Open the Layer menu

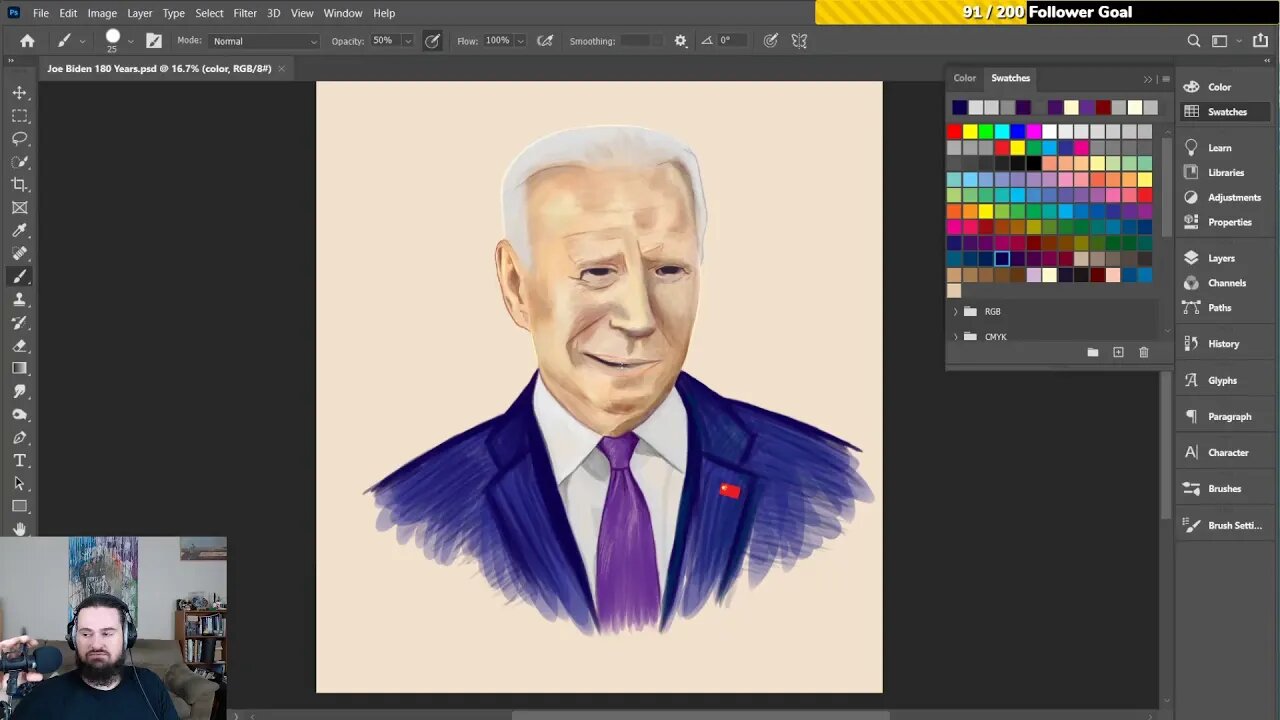140,13
